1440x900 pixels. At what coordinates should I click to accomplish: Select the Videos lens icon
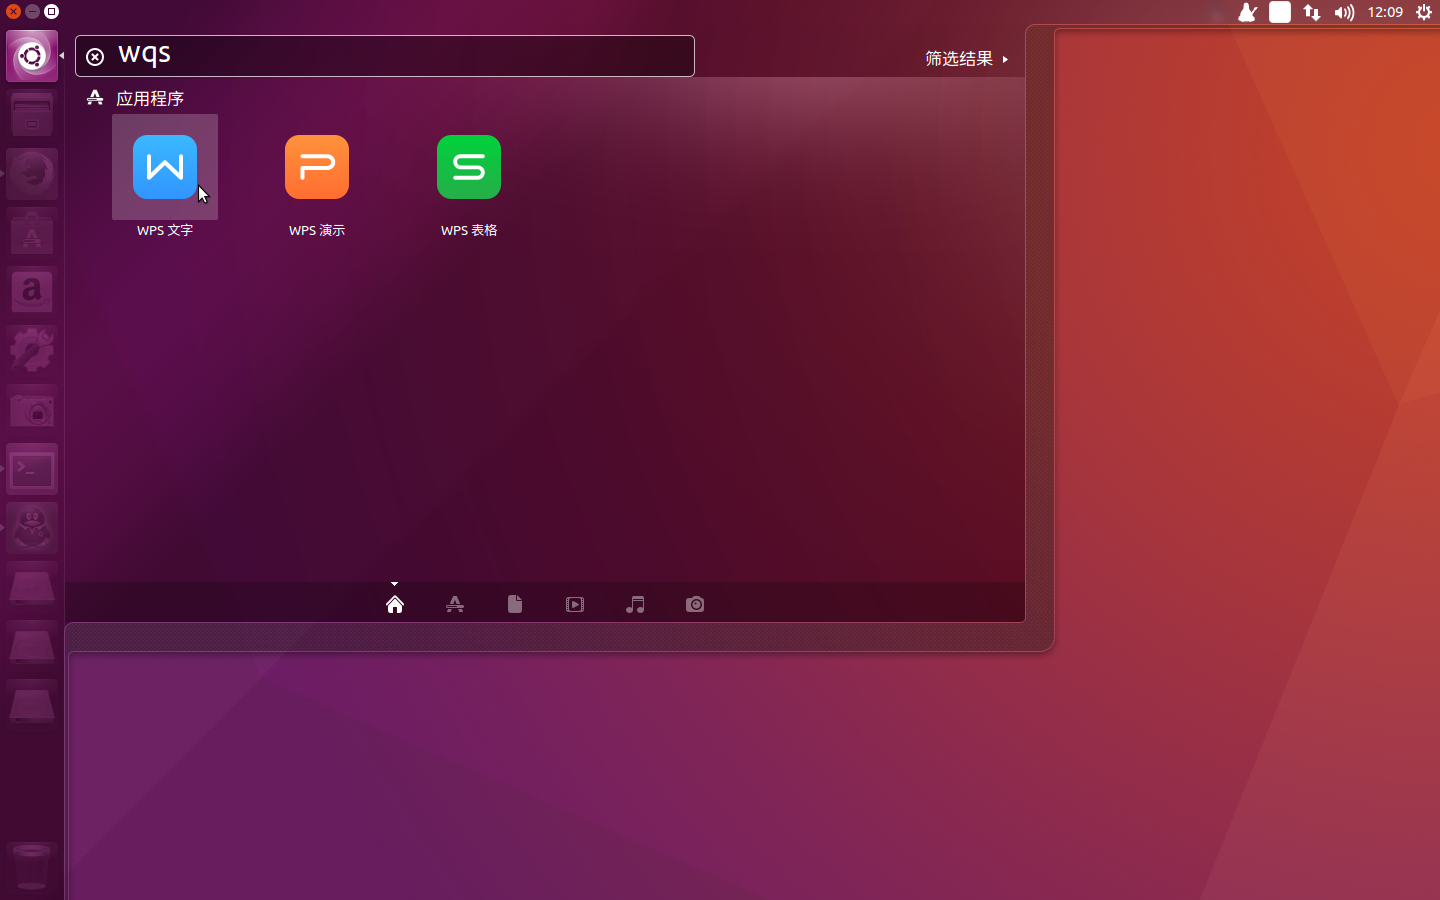pyautogui.click(x=574, y=604)
